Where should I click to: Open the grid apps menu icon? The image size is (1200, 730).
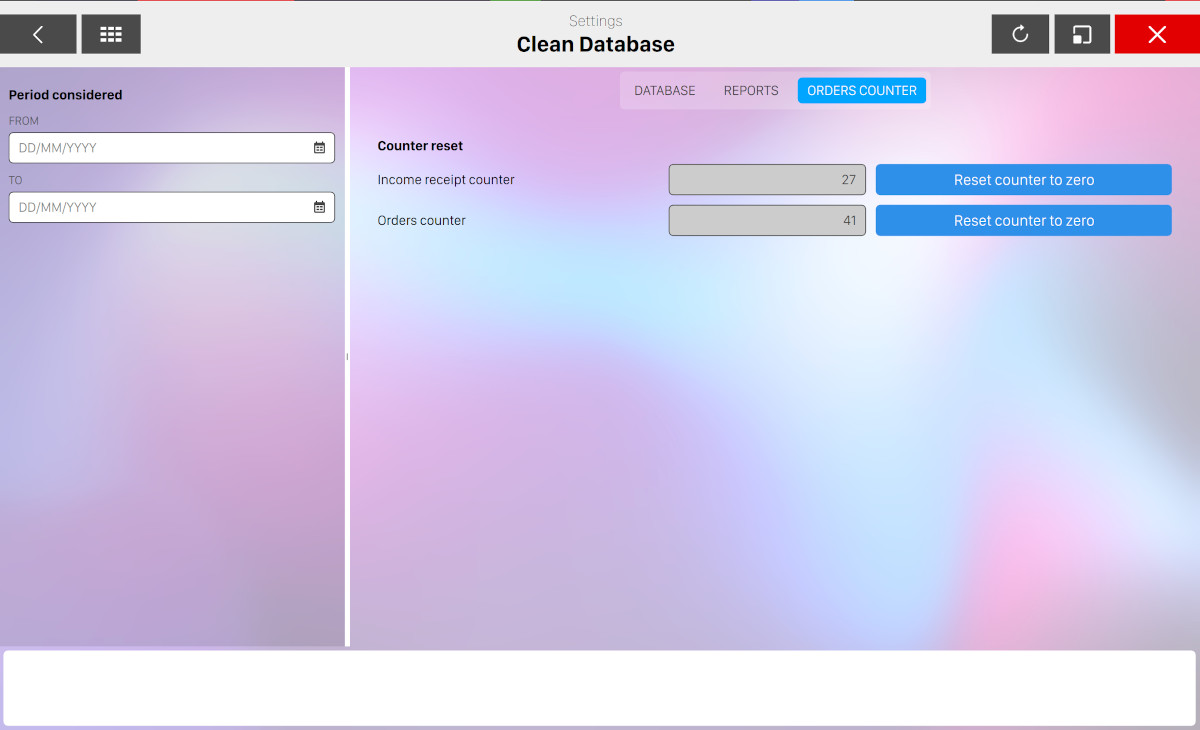click(111, 34)
